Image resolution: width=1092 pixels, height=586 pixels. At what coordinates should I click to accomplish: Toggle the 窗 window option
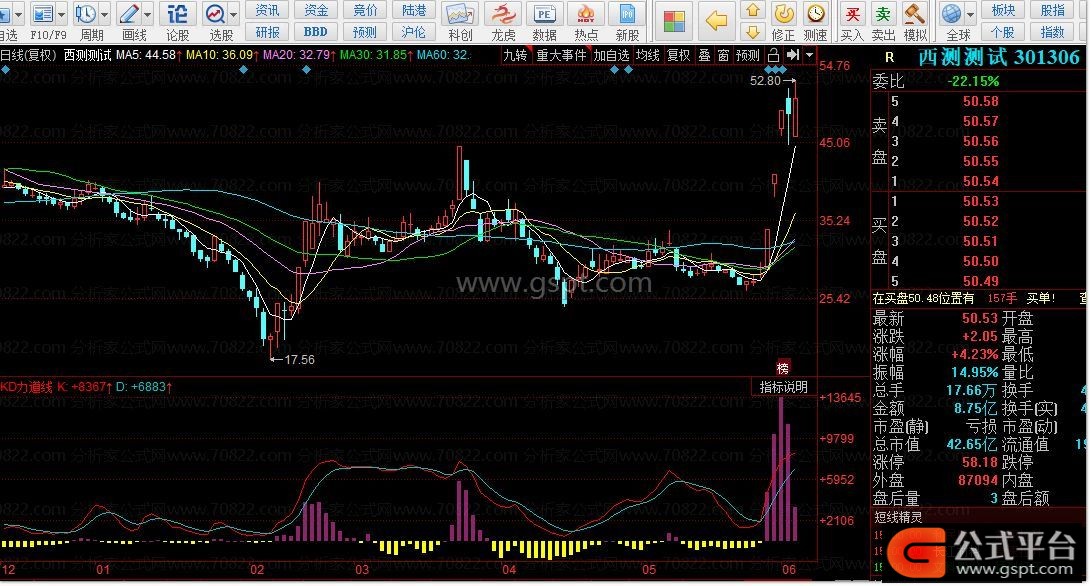pyautogui.click(x=724, y=55)
